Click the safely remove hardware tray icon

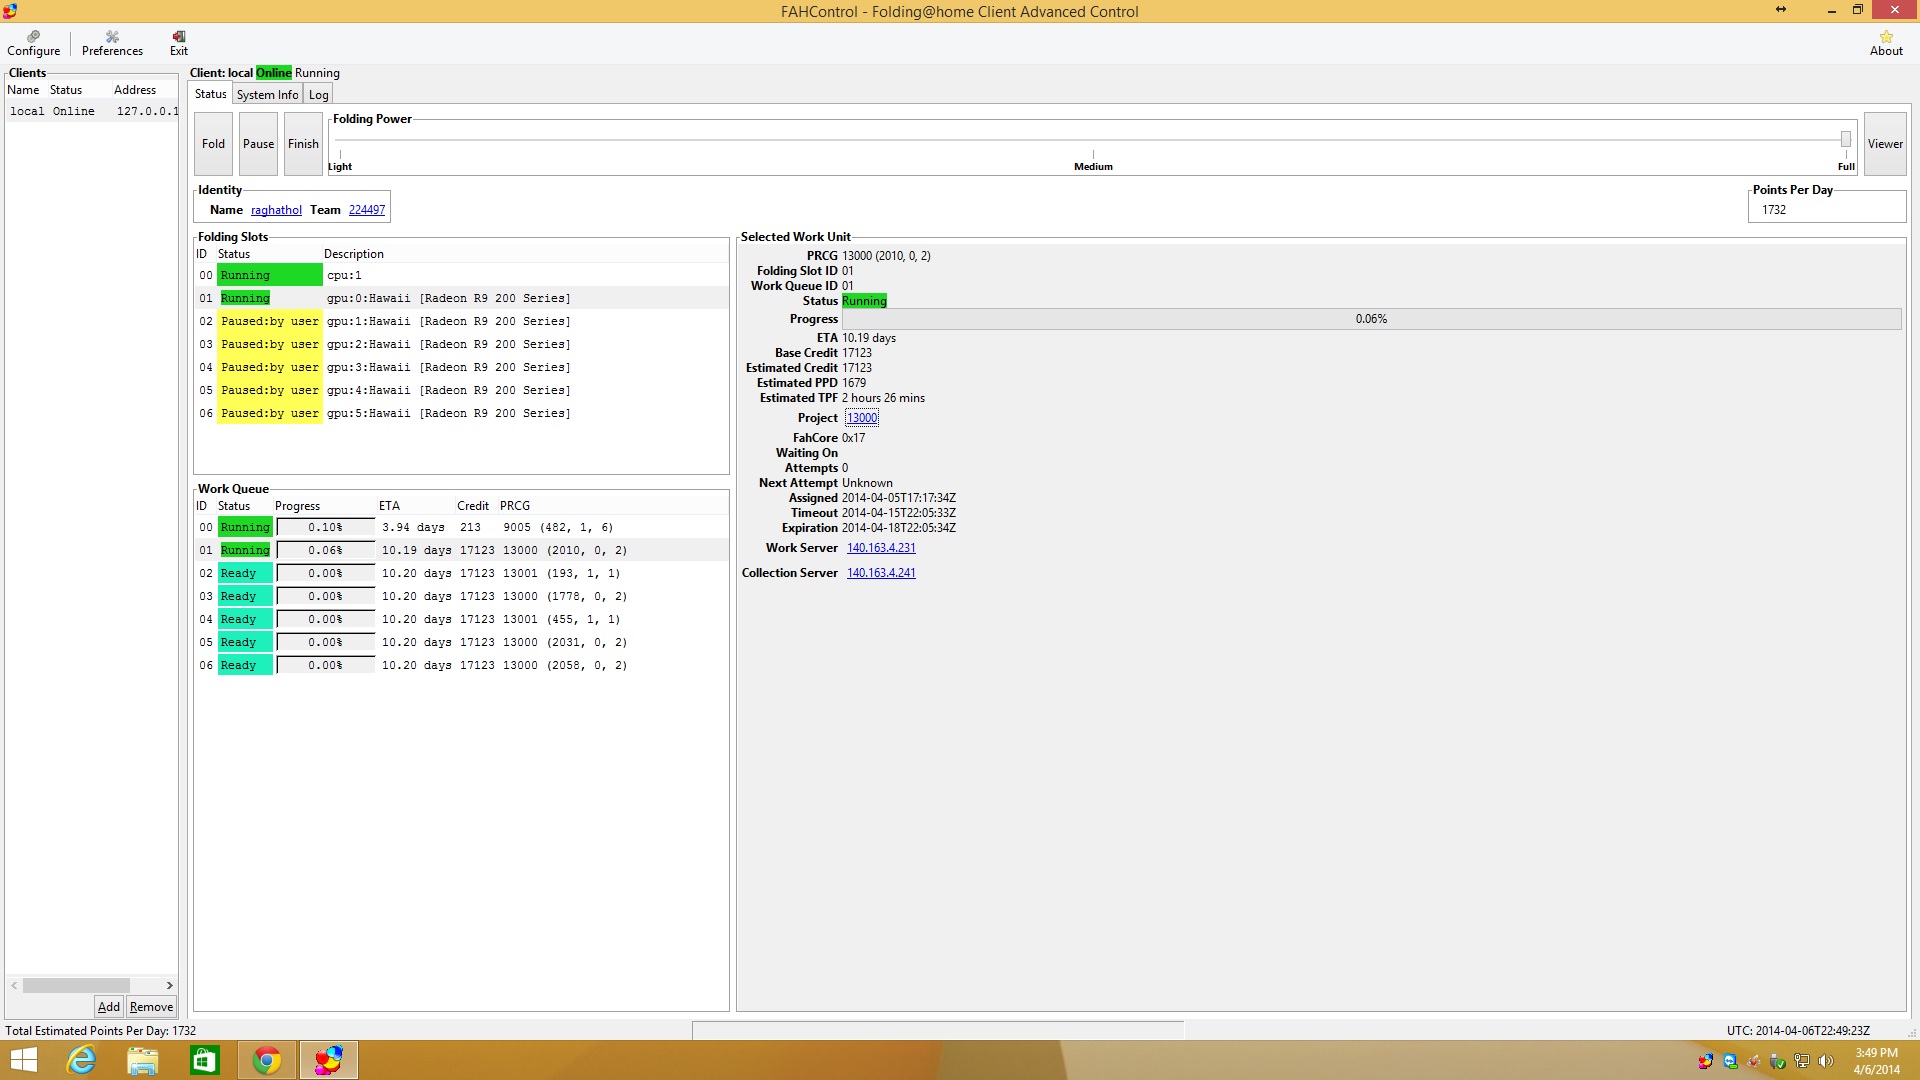tap(1778, 1061)
